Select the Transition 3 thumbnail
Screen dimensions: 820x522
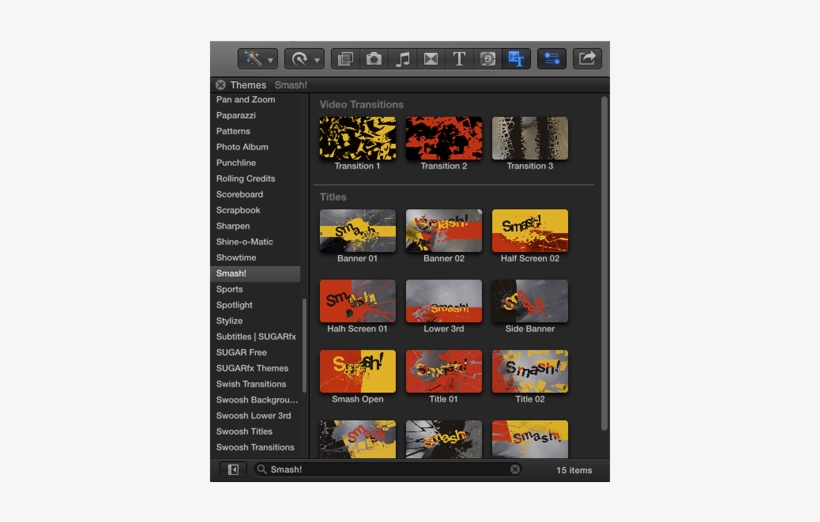(x=530, y=139)
